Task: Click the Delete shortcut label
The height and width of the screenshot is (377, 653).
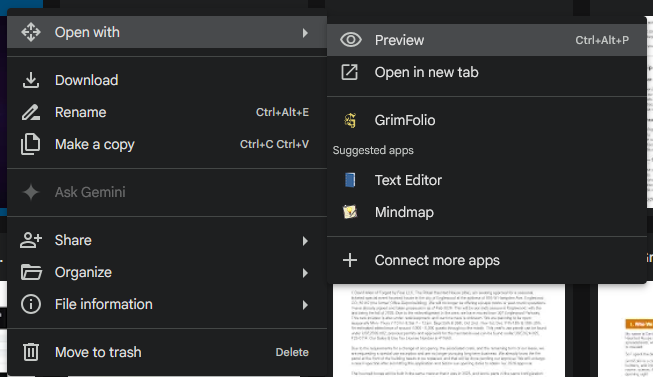Action: point(292,352)
